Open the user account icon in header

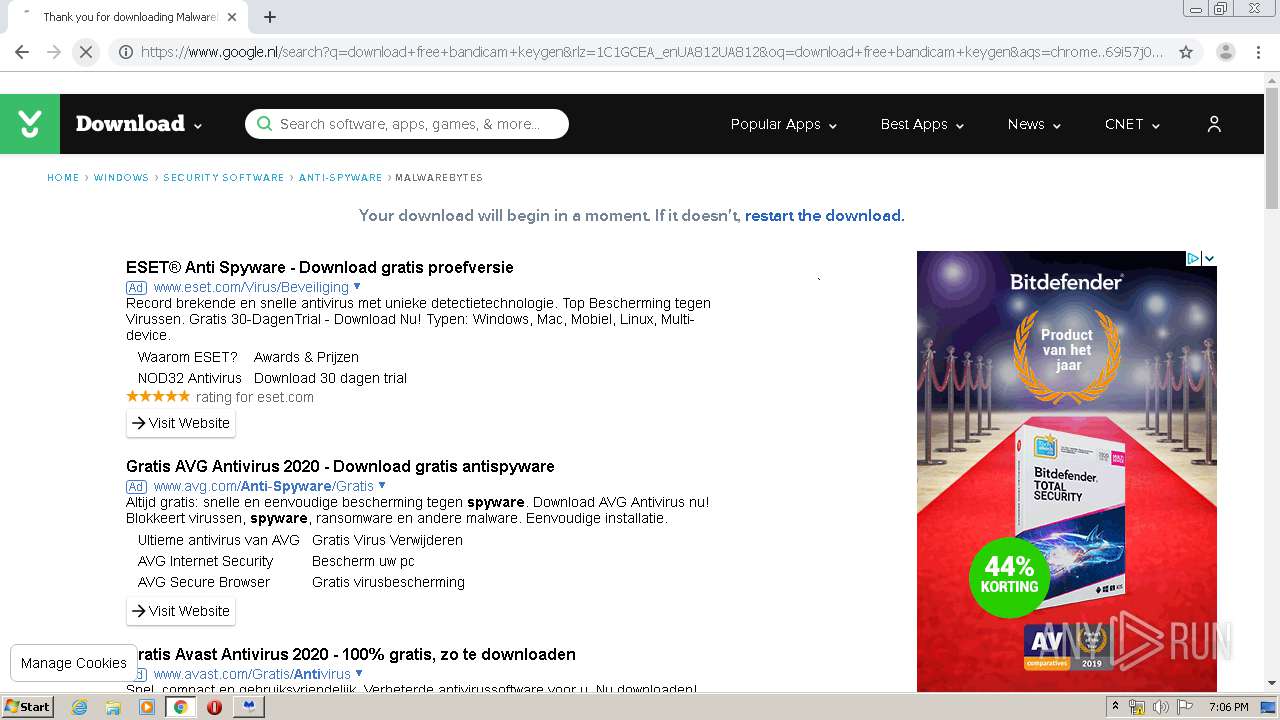1214,124
